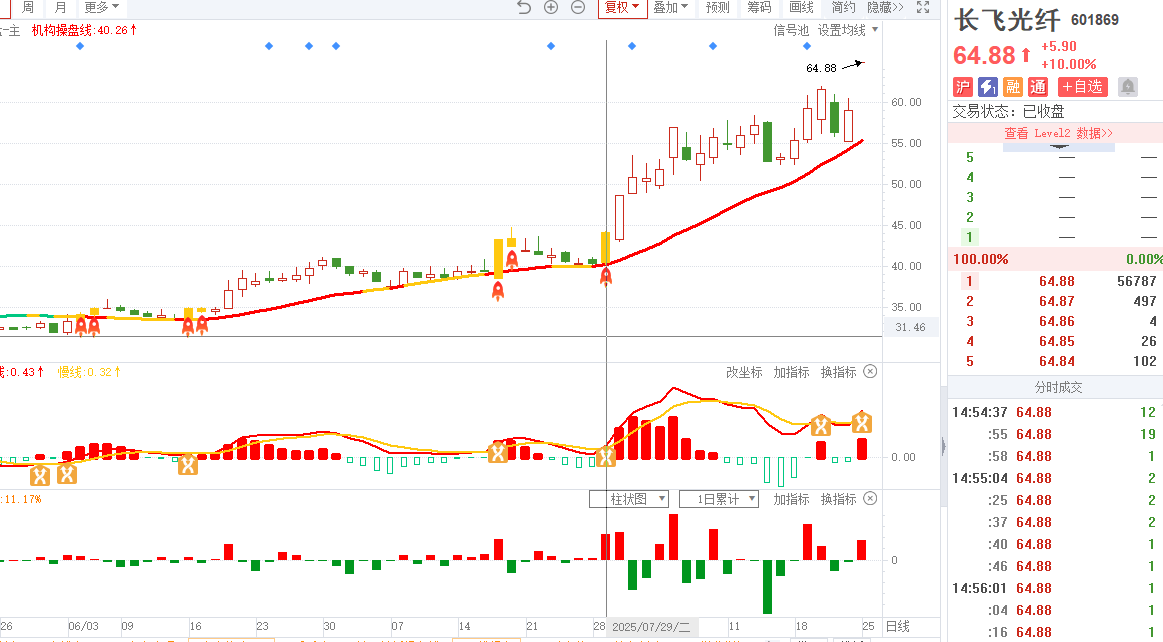Zoom out the chart with minus icon
The height and width of the screenshot is (642, 1163).
(x=578, y=7)
